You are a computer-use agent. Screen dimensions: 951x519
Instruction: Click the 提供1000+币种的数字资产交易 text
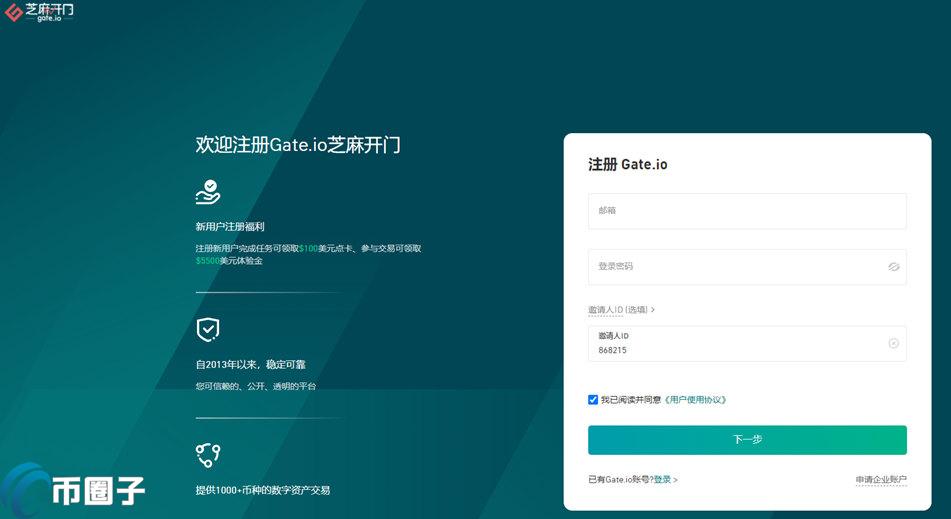click(263, 490)
